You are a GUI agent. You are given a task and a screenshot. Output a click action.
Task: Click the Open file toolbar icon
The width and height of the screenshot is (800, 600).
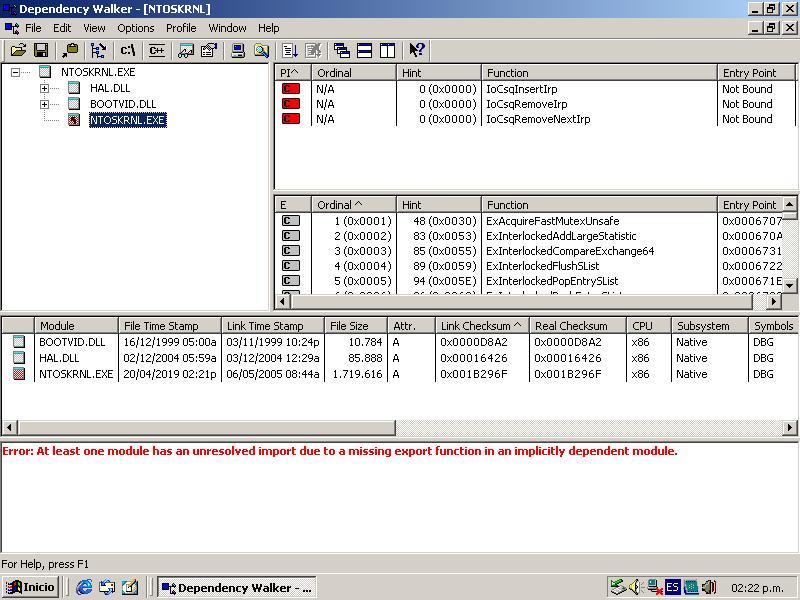coord(18,50)
